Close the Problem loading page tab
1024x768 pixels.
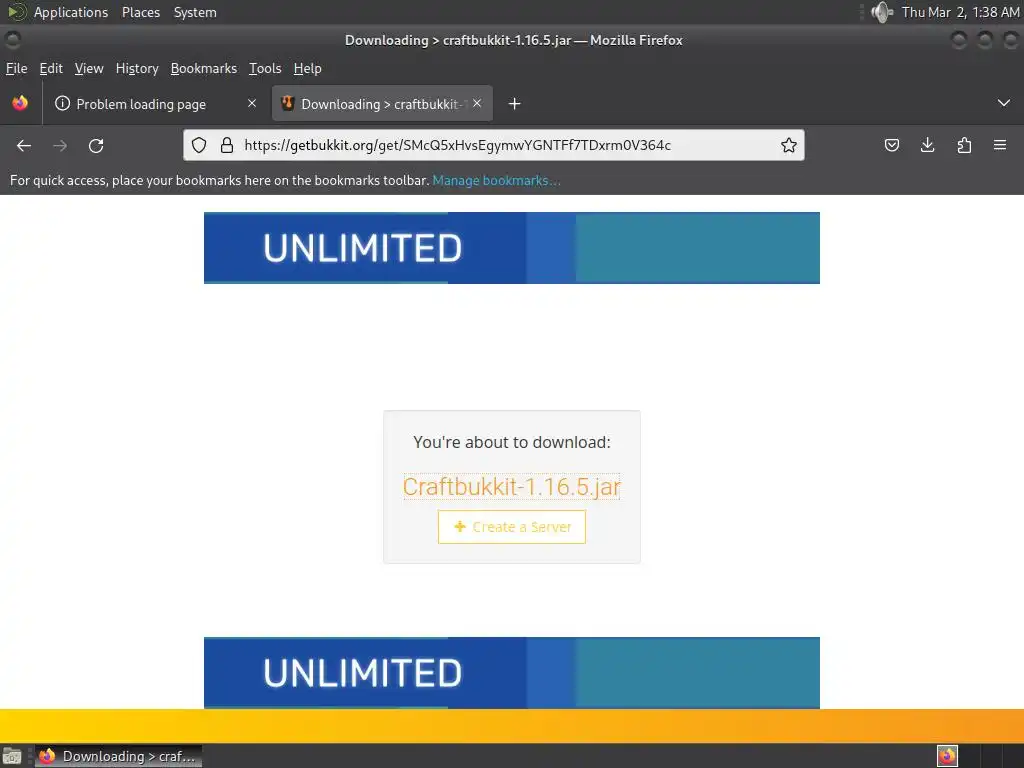click(252, 103)
